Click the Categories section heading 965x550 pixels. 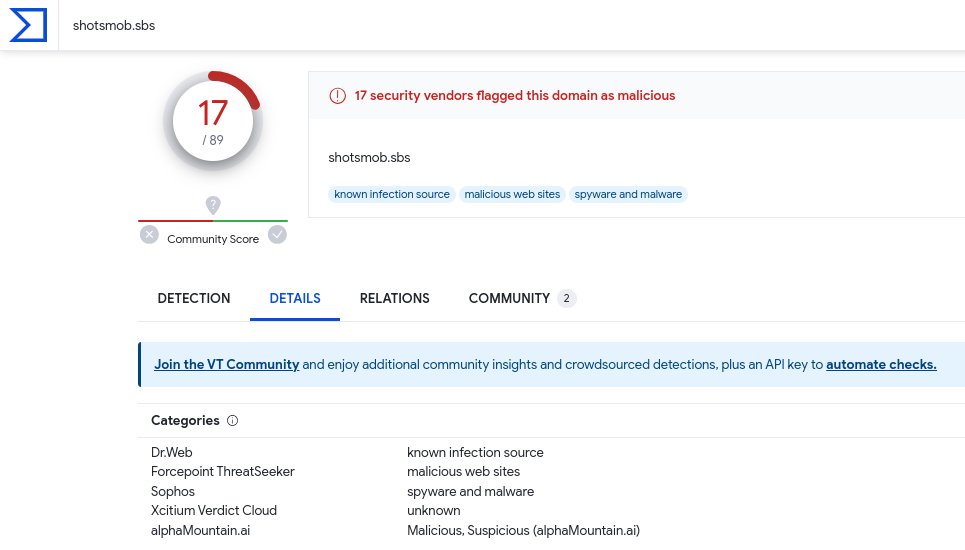pyautogui.click(x=185, y=421)
